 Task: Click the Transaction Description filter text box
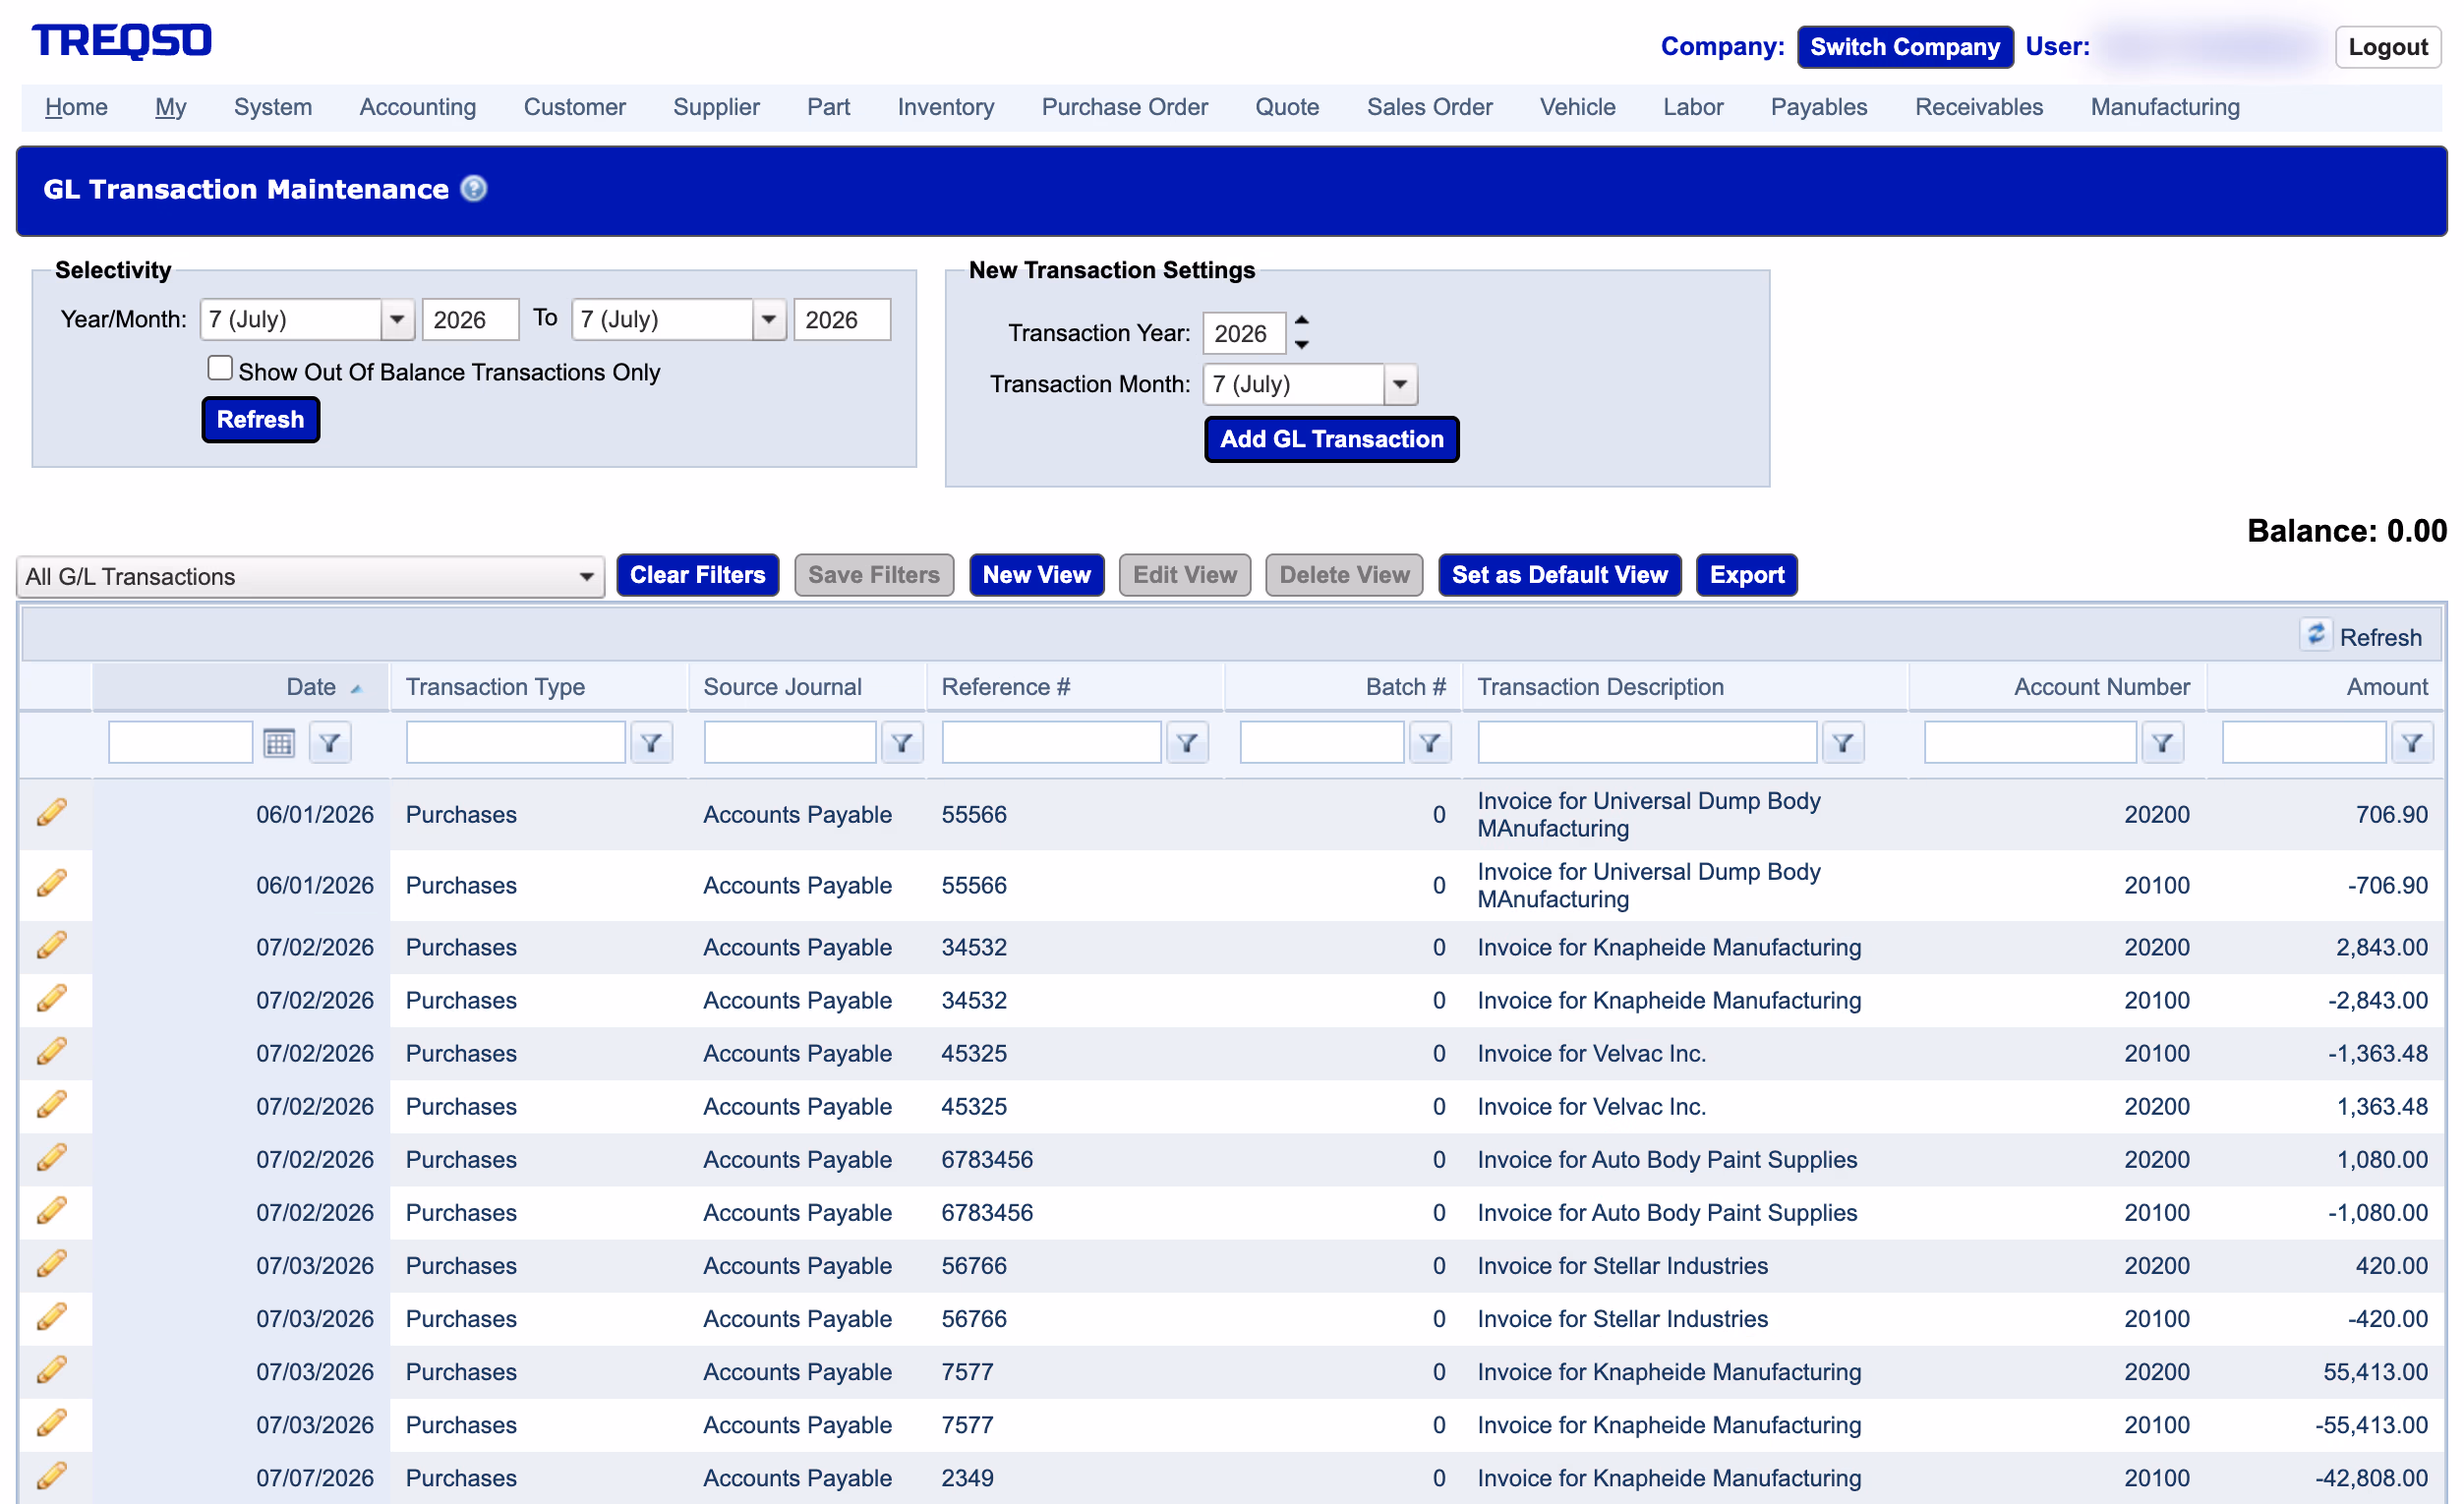point(1647,743)
